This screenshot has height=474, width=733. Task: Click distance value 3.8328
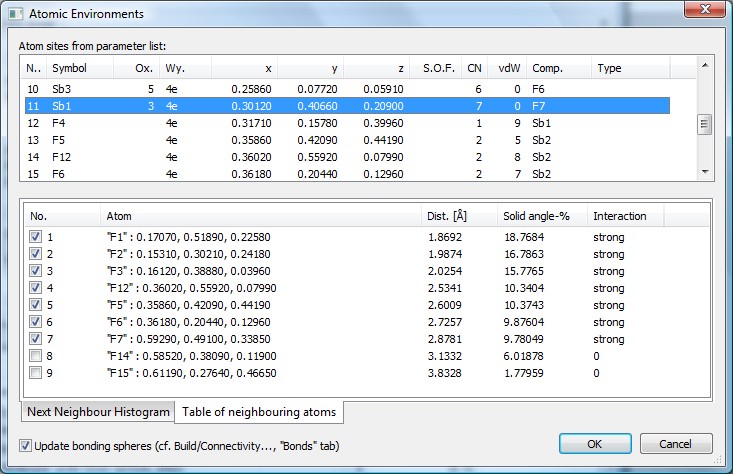pyautogui.click(x=445, y=373)
